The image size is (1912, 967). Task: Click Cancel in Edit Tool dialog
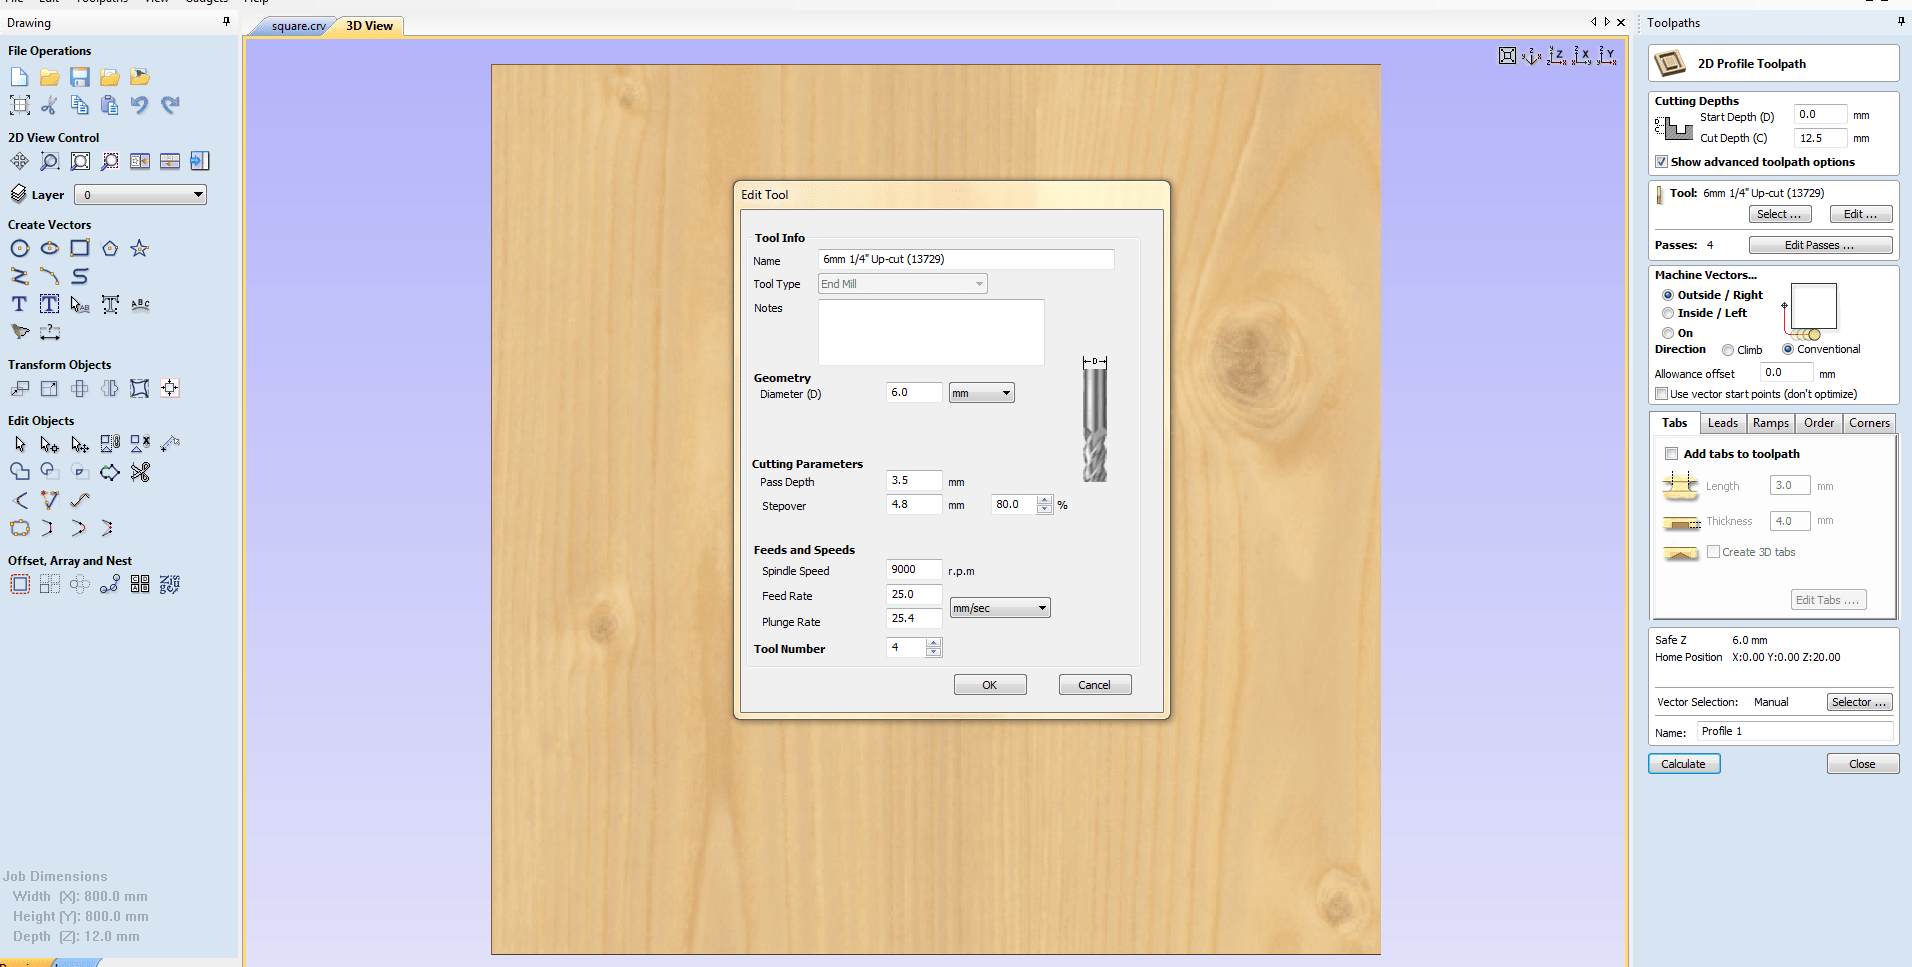point(1094,685)
